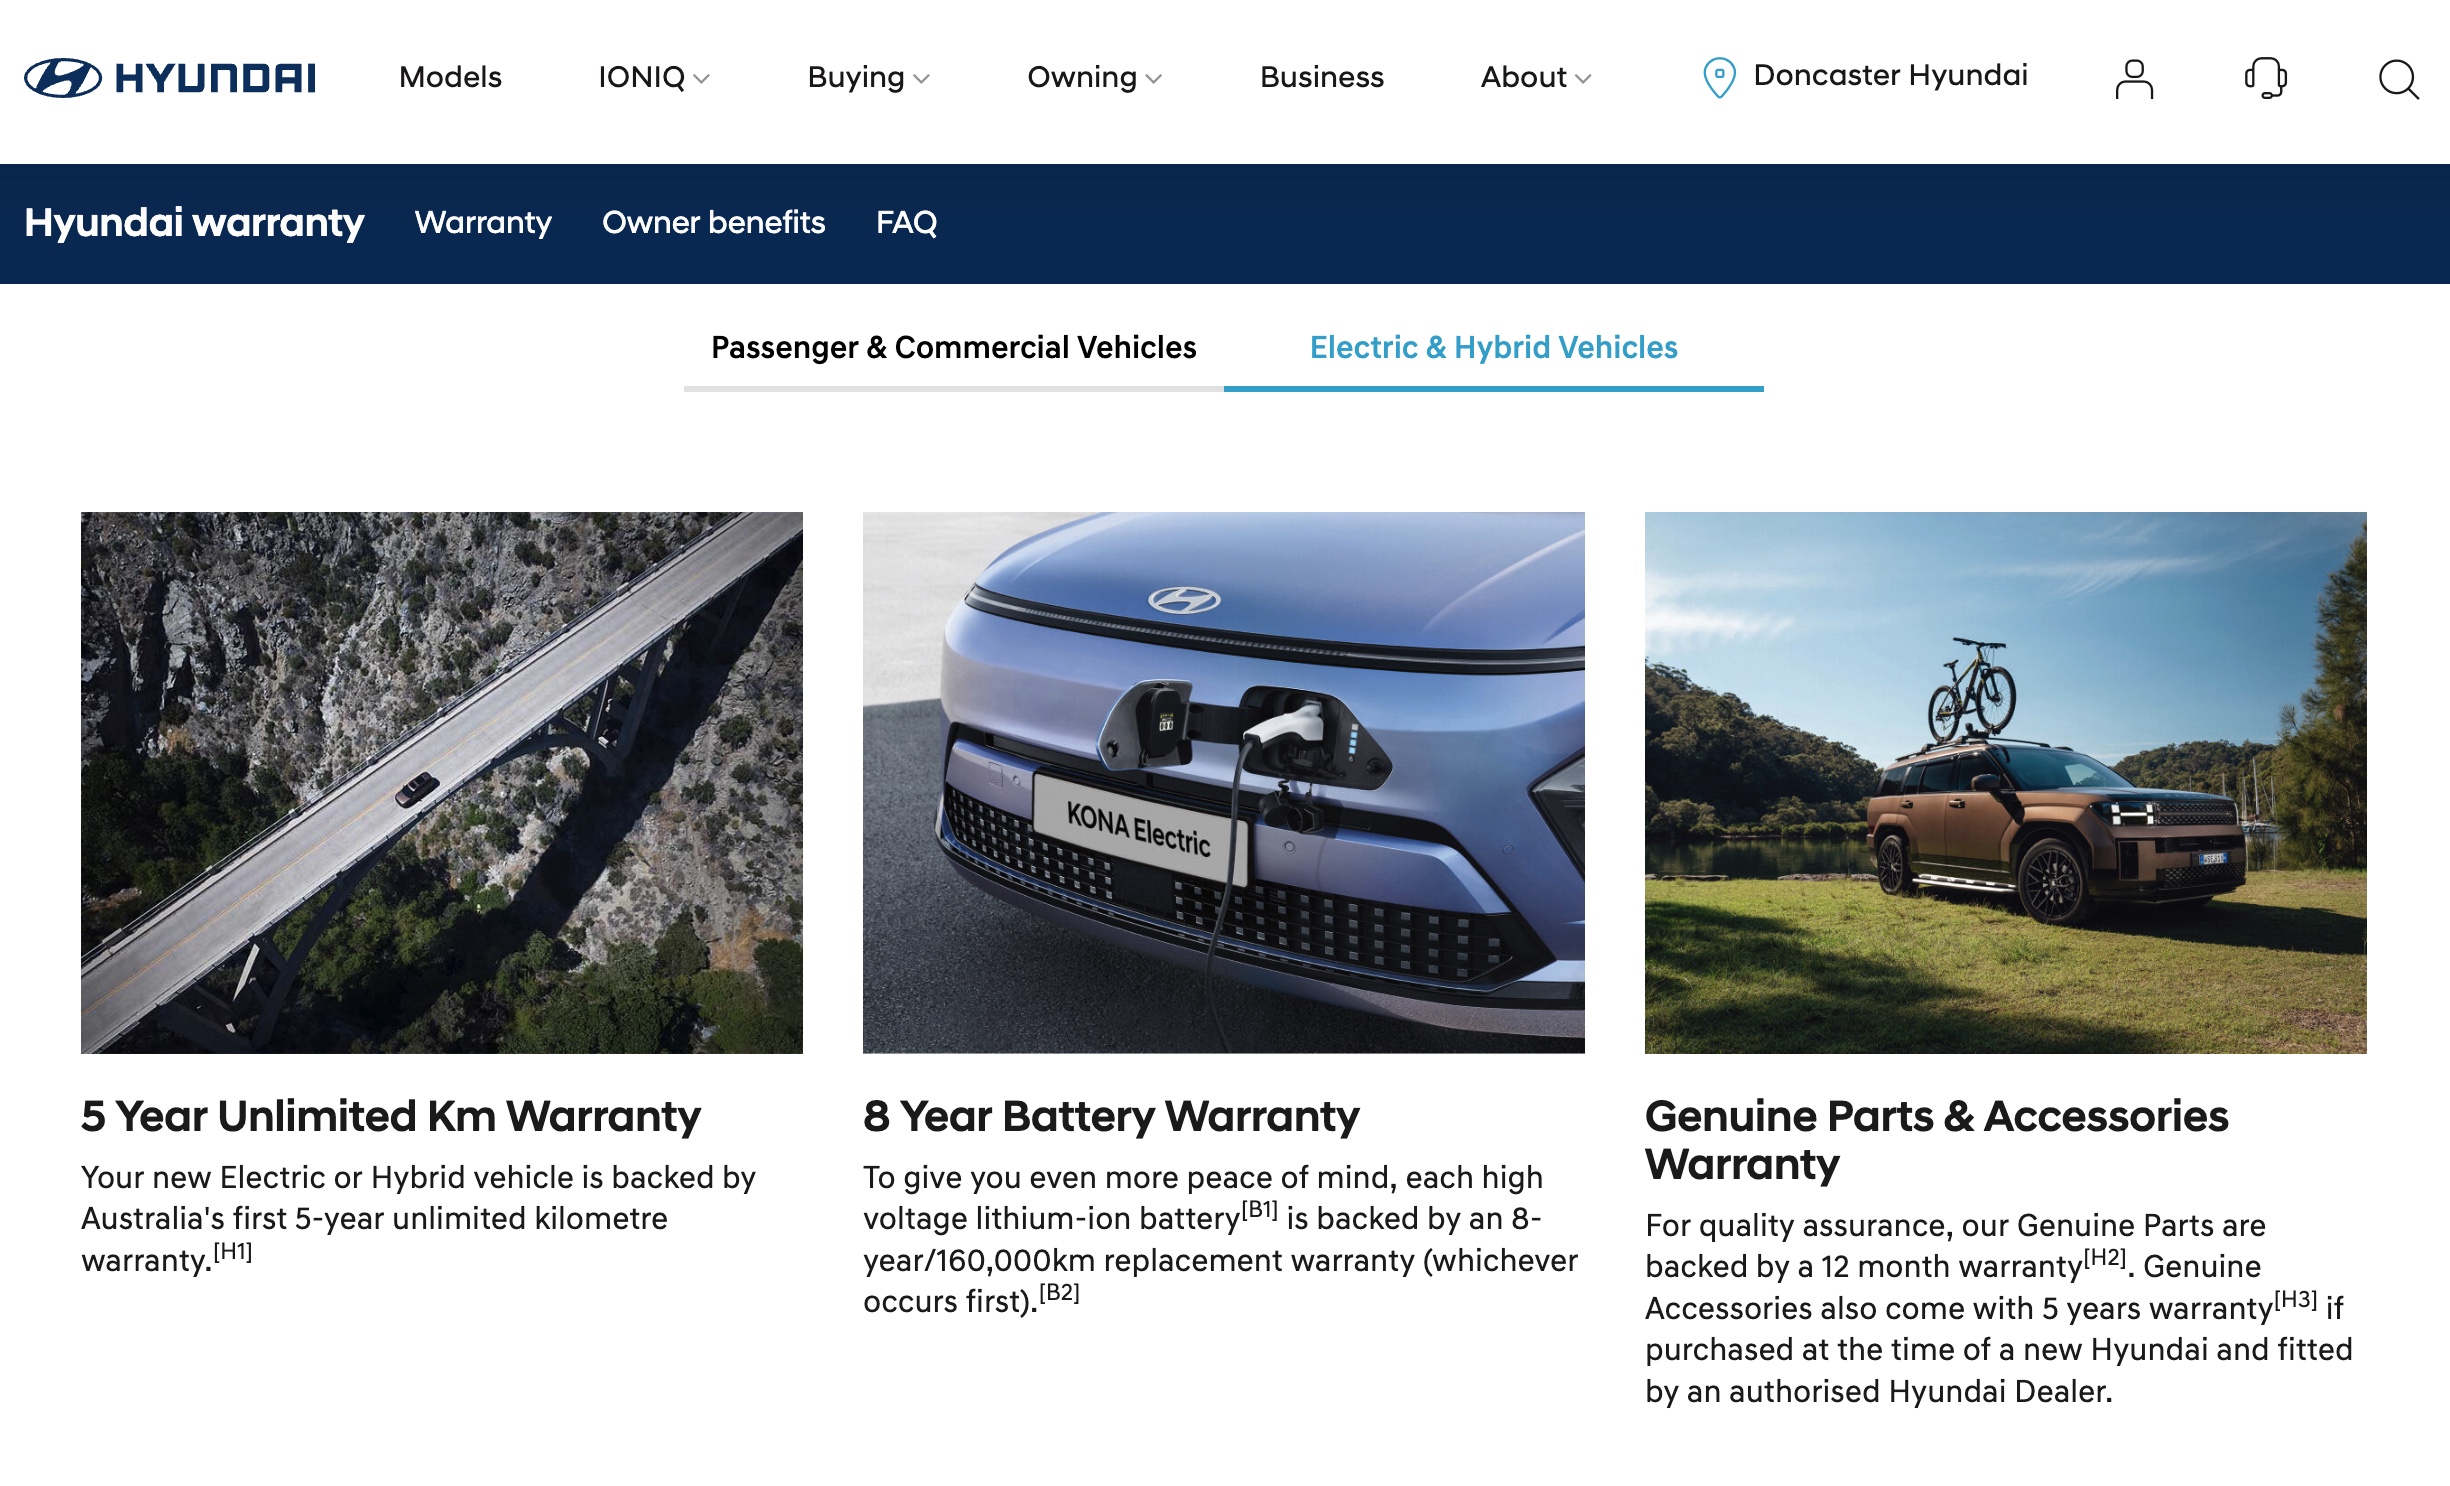This screenshot has width=2450, height=1486.
Task: Open the [H2] footnote reference
Action: point(2105,1258)
